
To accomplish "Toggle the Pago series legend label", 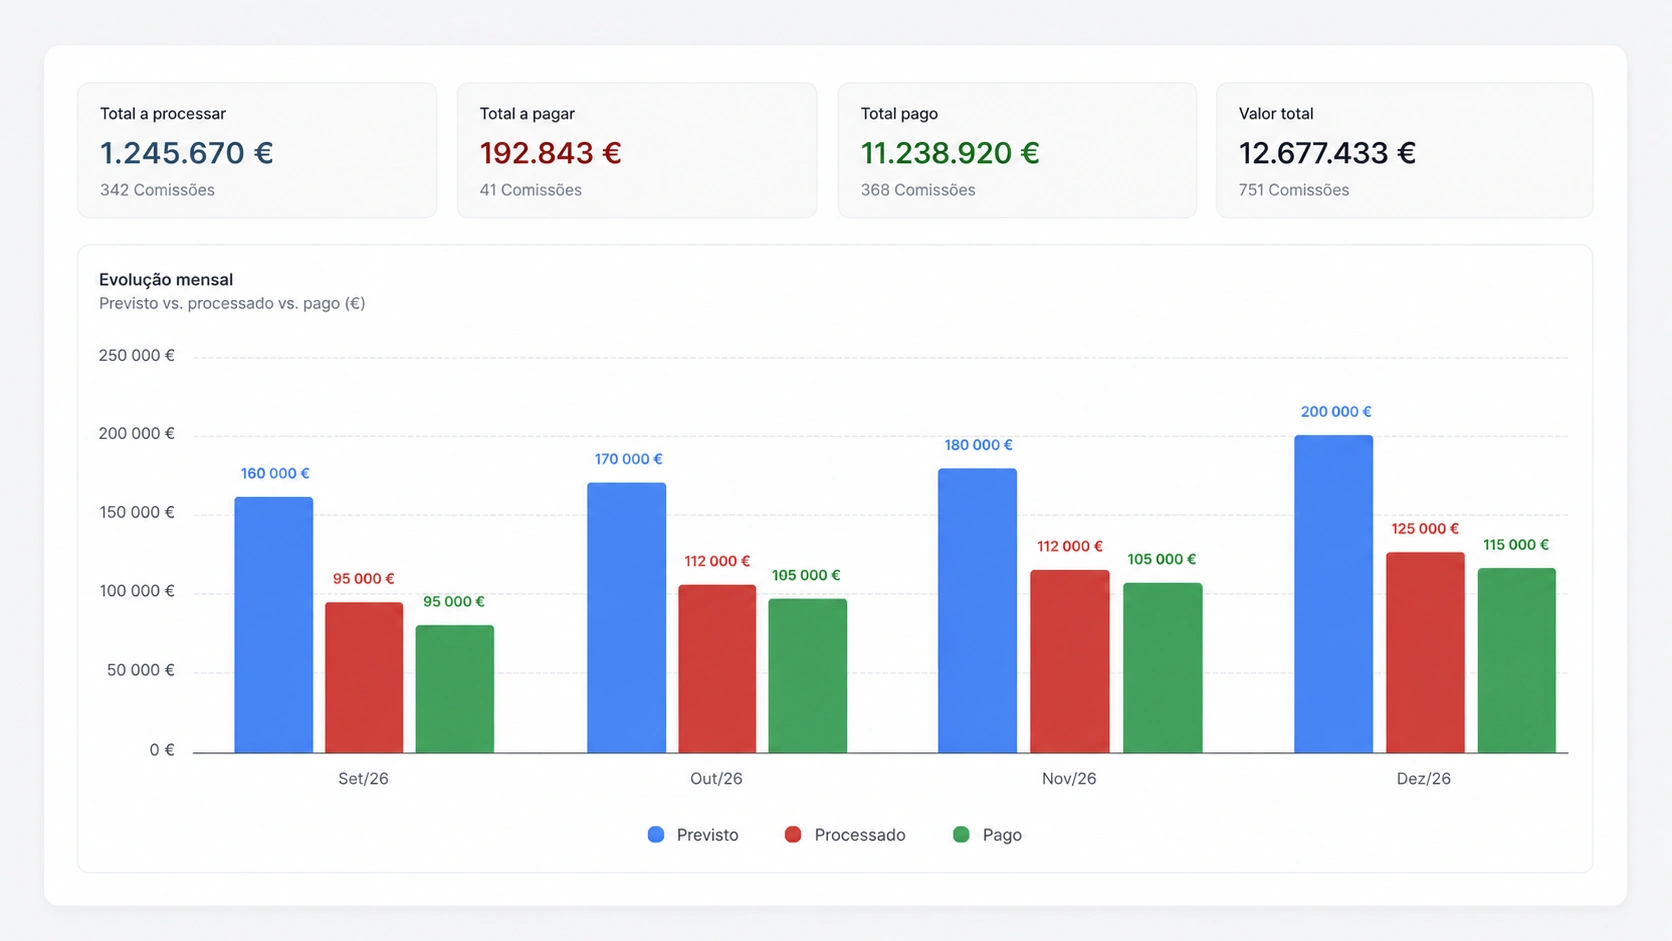I will click(1002, 835).
